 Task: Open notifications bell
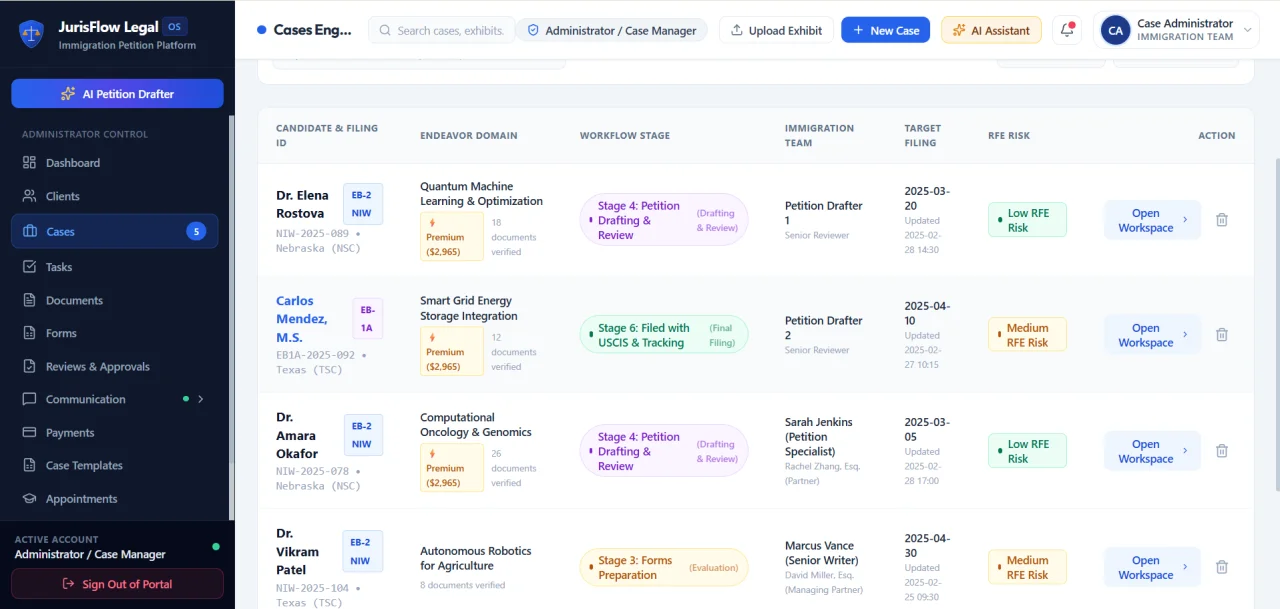coord(1067,30)
